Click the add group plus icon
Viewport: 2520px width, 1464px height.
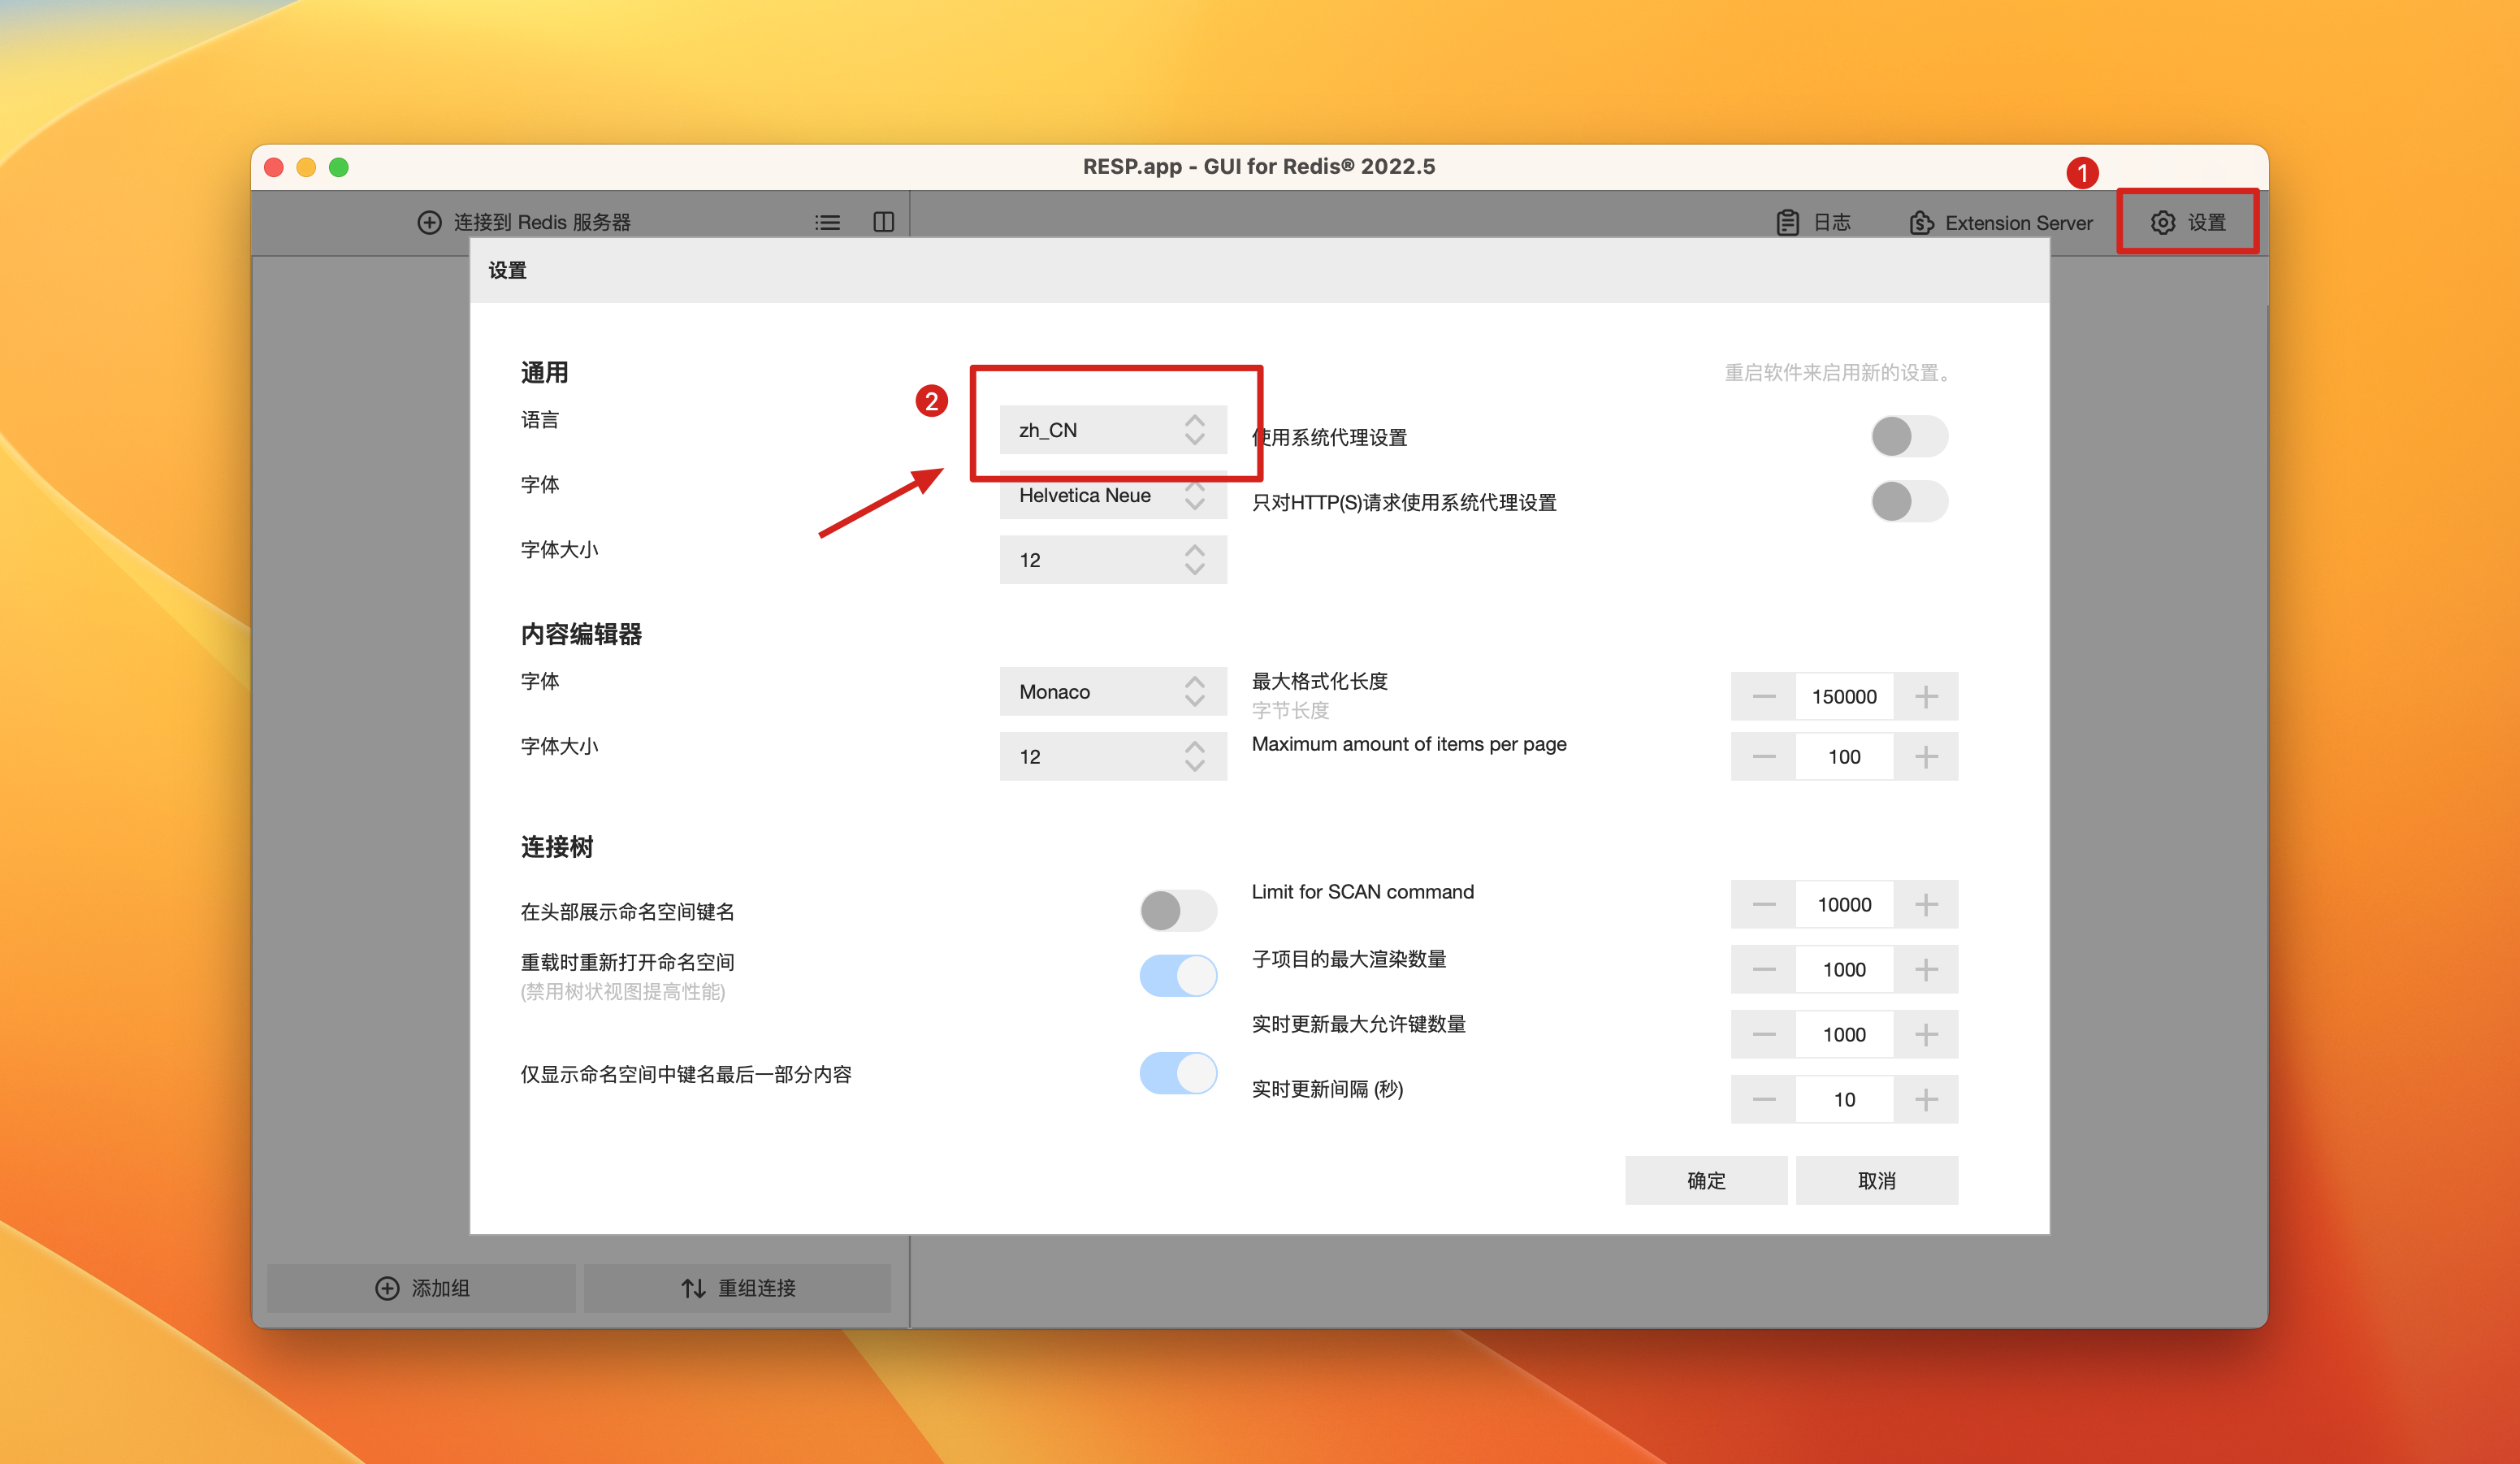(387, 1288)
